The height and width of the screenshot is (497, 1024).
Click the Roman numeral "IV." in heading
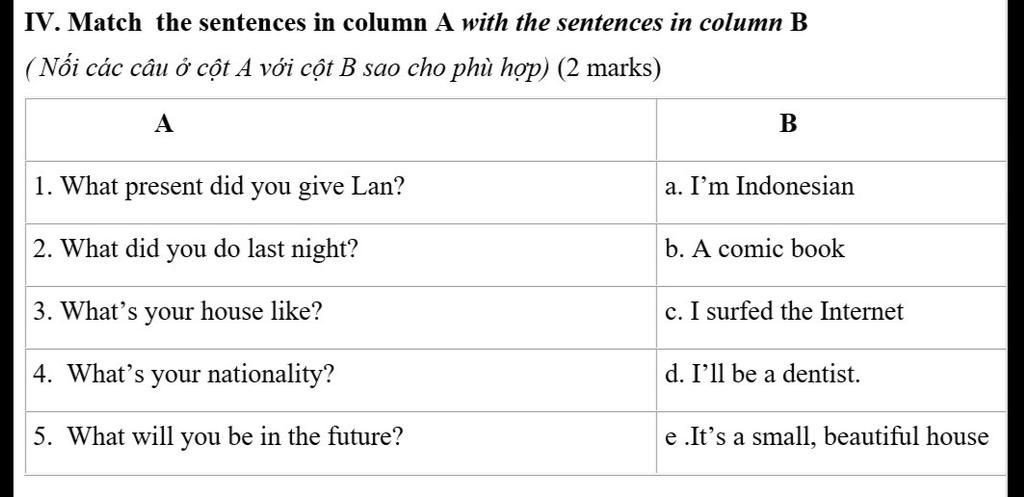click(45, 22)
